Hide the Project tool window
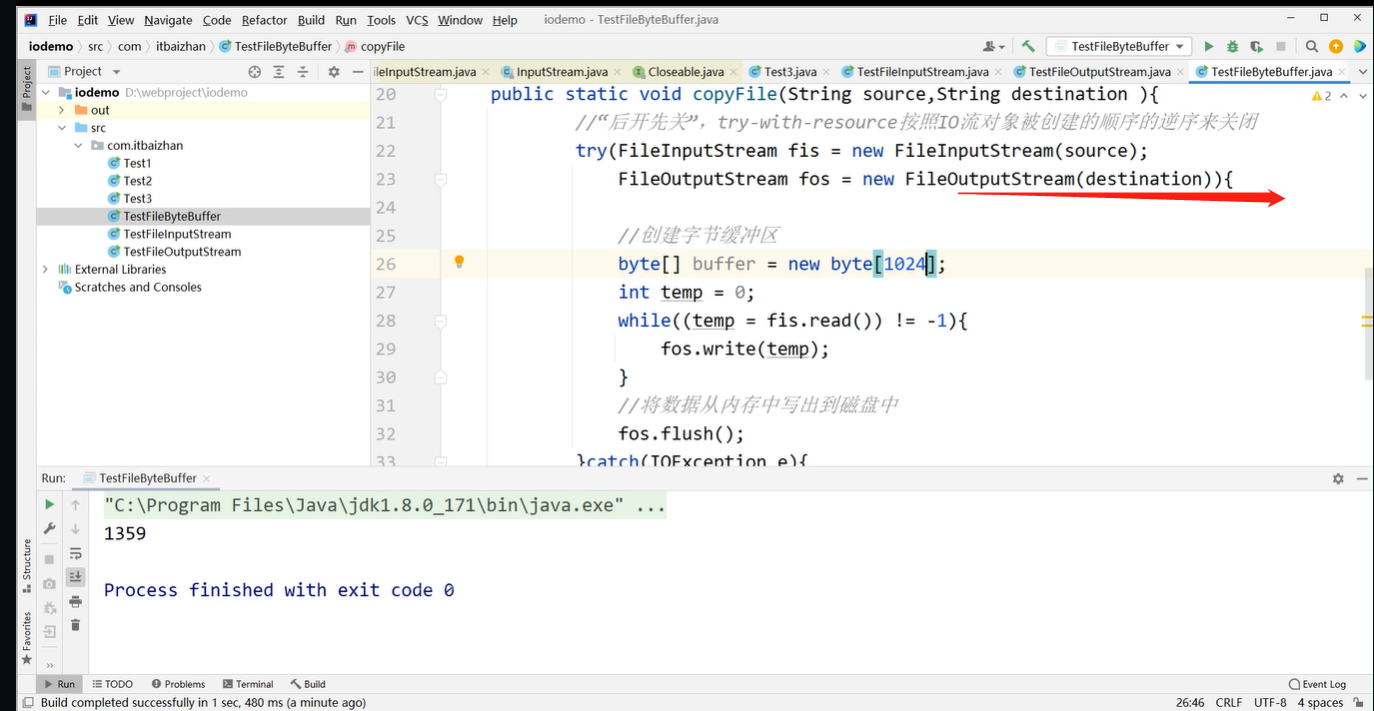 point(358,72)
